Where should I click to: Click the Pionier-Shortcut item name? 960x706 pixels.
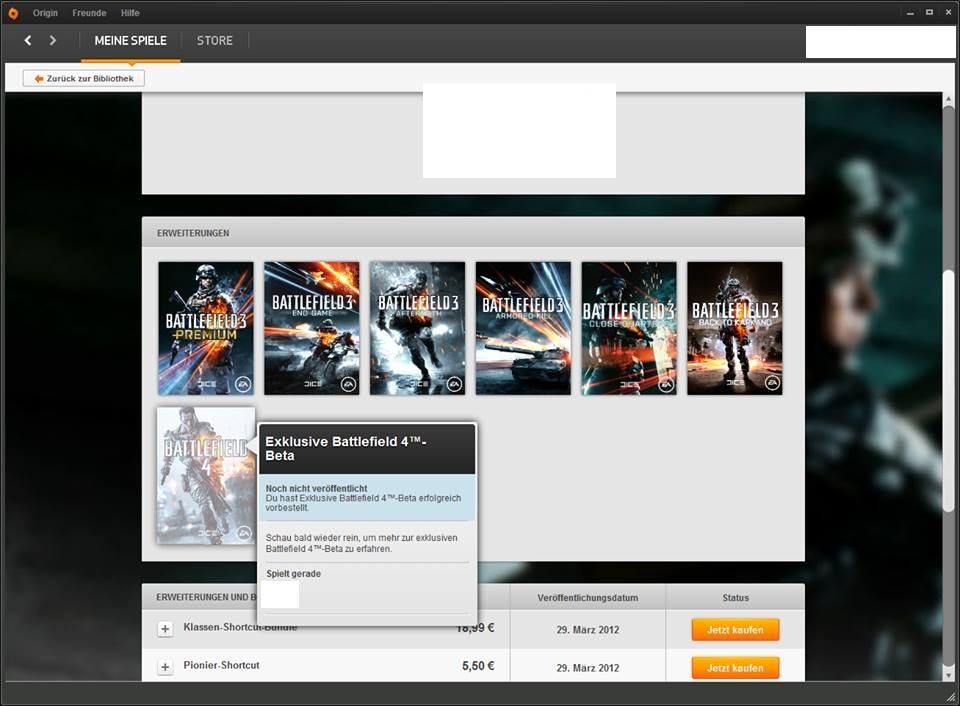click(222, 665)
